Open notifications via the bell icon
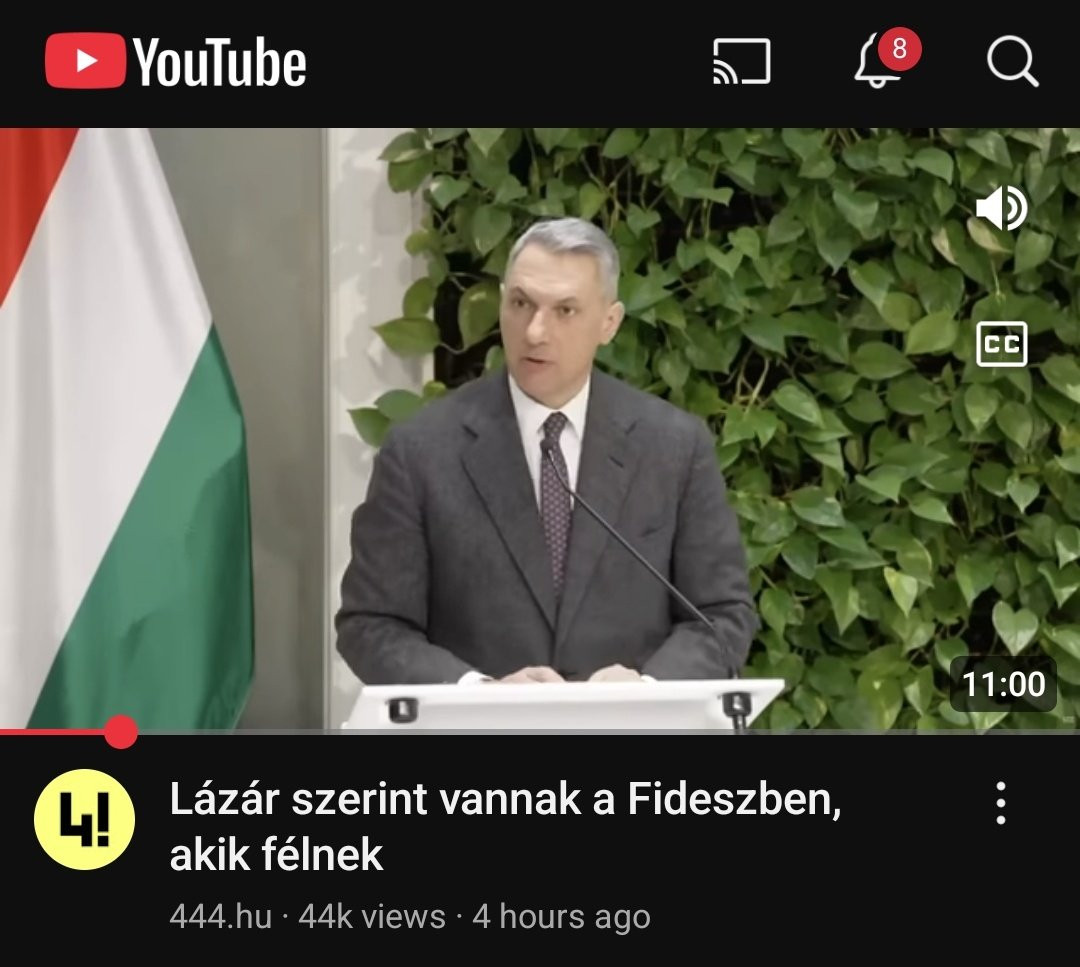This screenshot has width=1080, height=967. pyautogui.click(x=876, y=63)
